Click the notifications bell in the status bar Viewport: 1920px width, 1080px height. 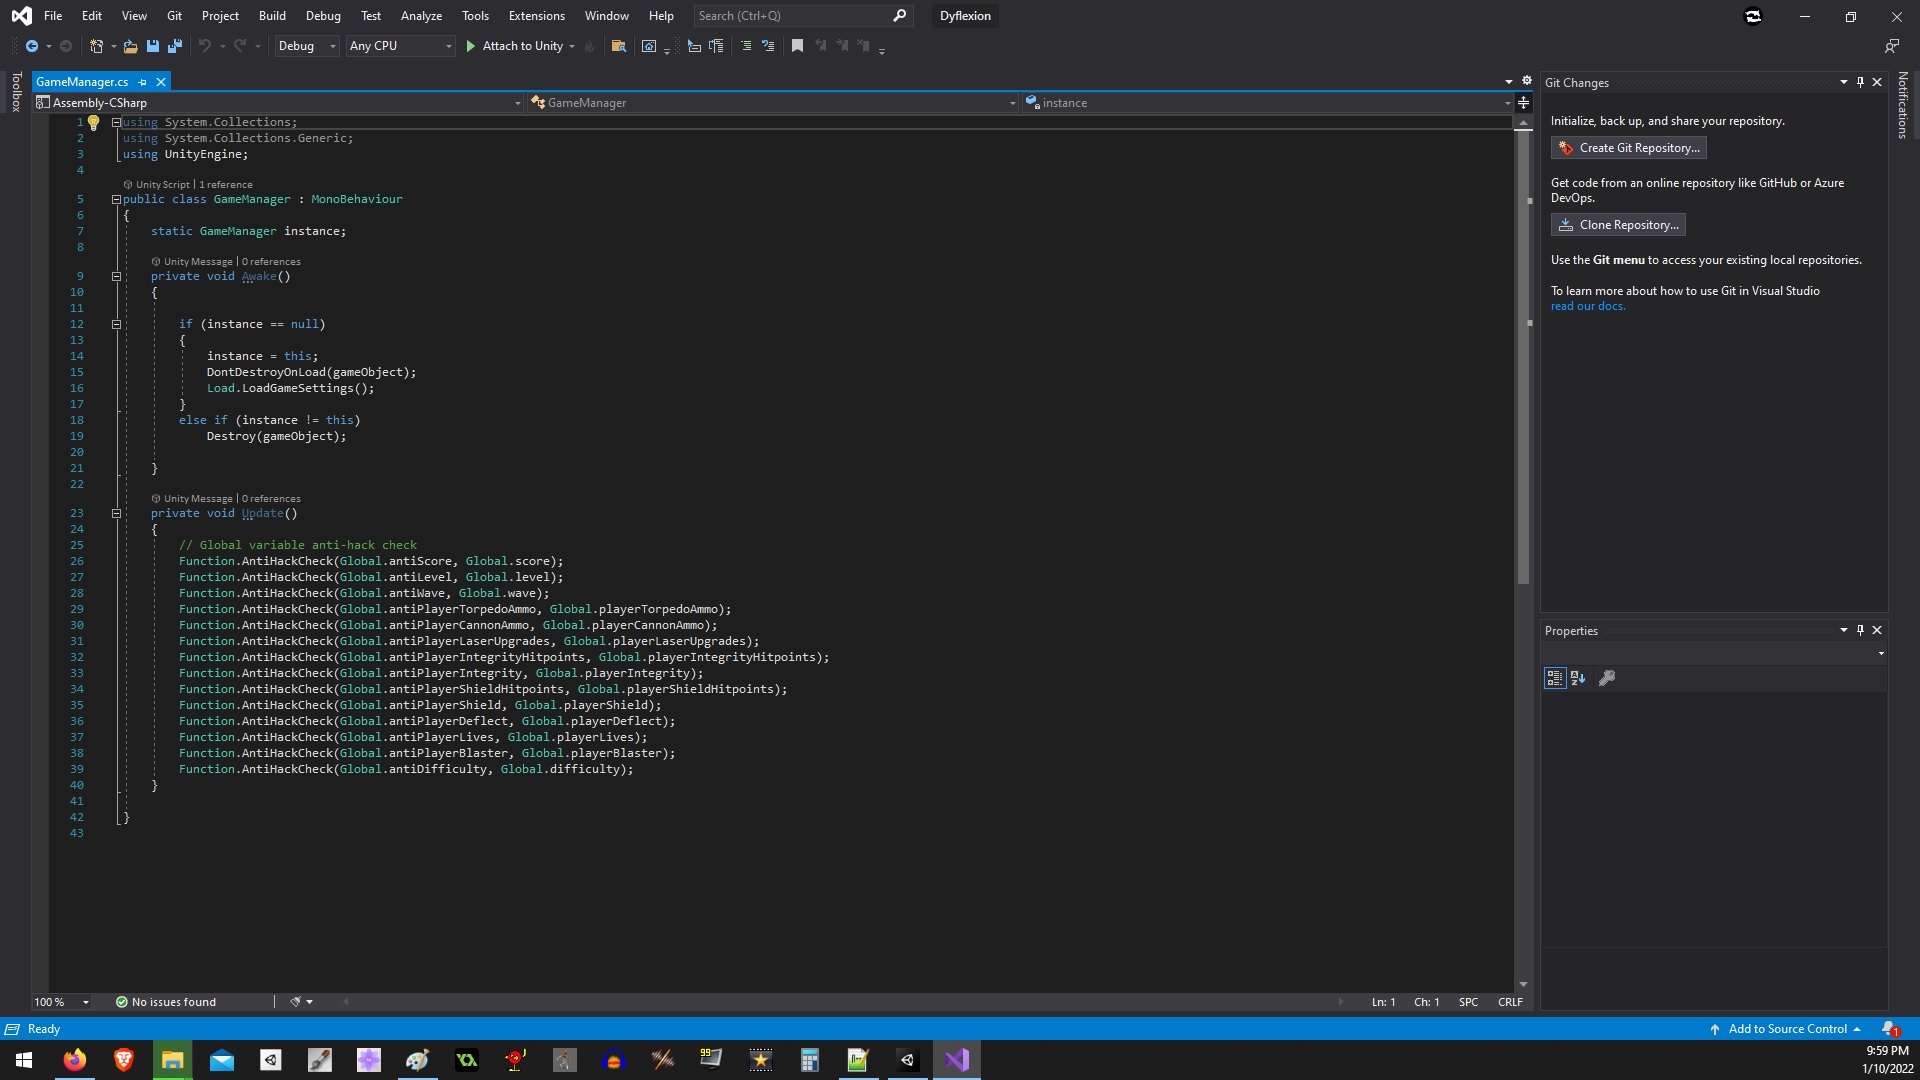[1890, 1029]
